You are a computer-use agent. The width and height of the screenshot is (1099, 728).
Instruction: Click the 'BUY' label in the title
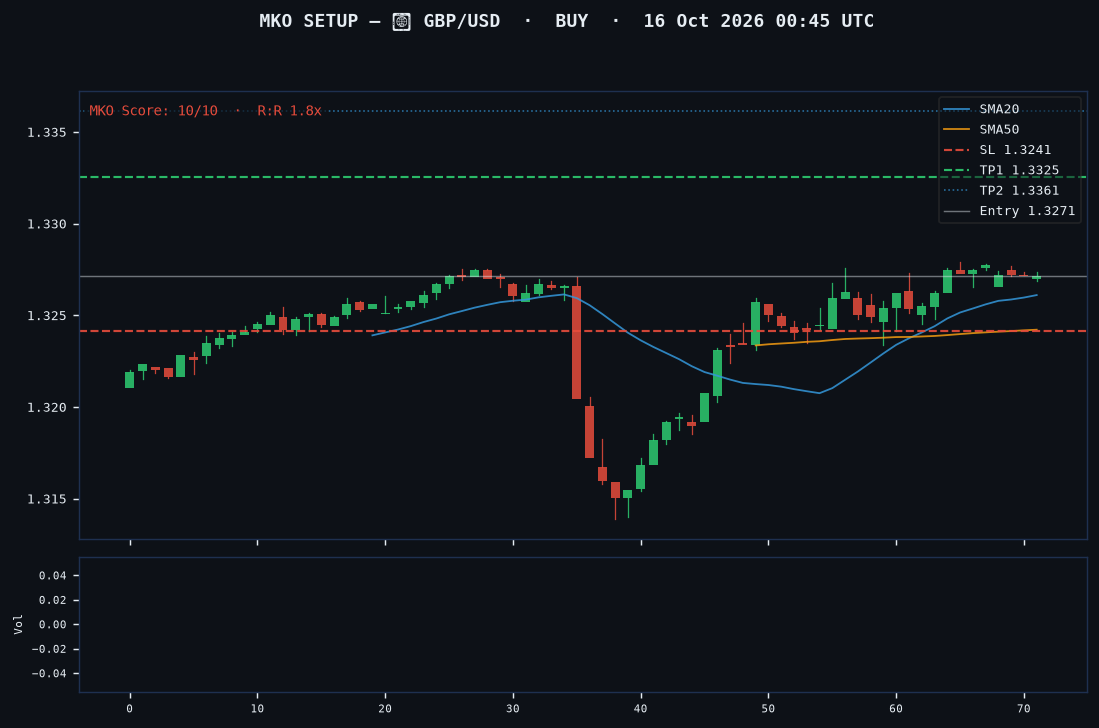[571, 21]
